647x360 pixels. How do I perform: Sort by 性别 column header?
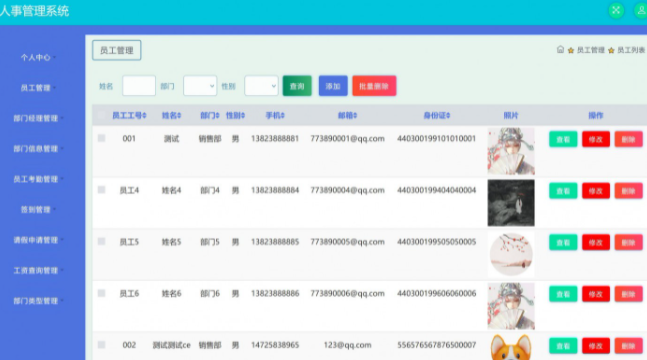[x=235, y=116]
